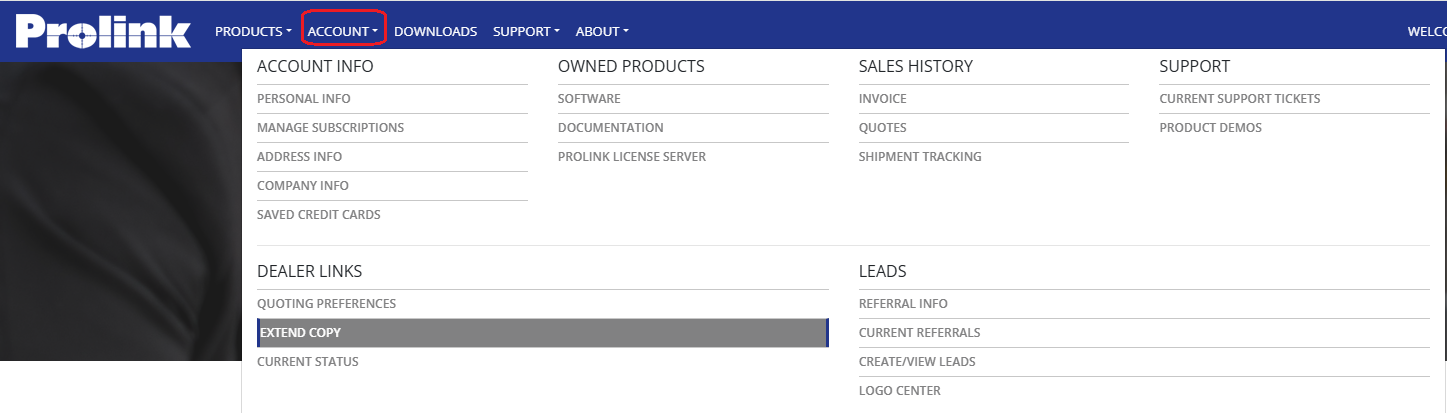Click the Account Info heading
The width and height of the screenshot is (1447, 417).
click(x=315, y=67)
